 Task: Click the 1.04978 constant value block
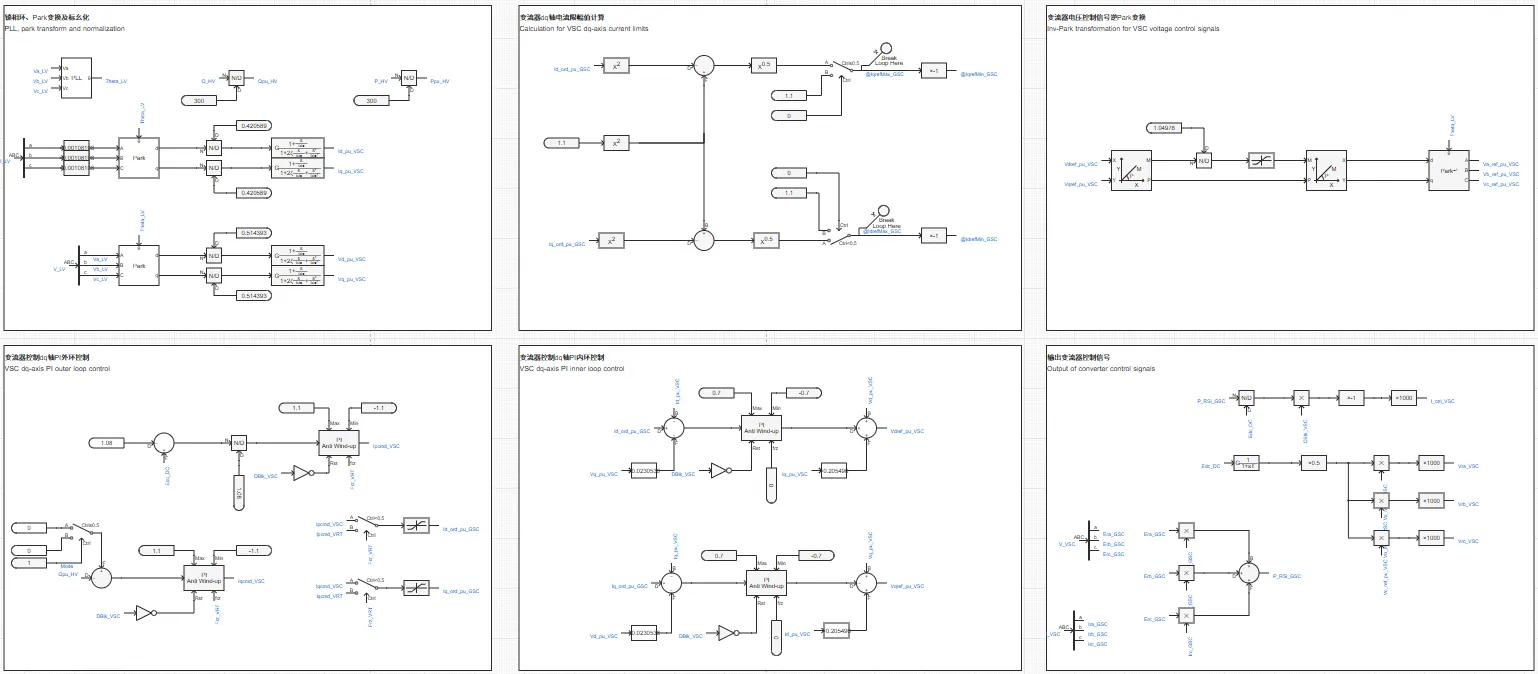point(1164,128)
